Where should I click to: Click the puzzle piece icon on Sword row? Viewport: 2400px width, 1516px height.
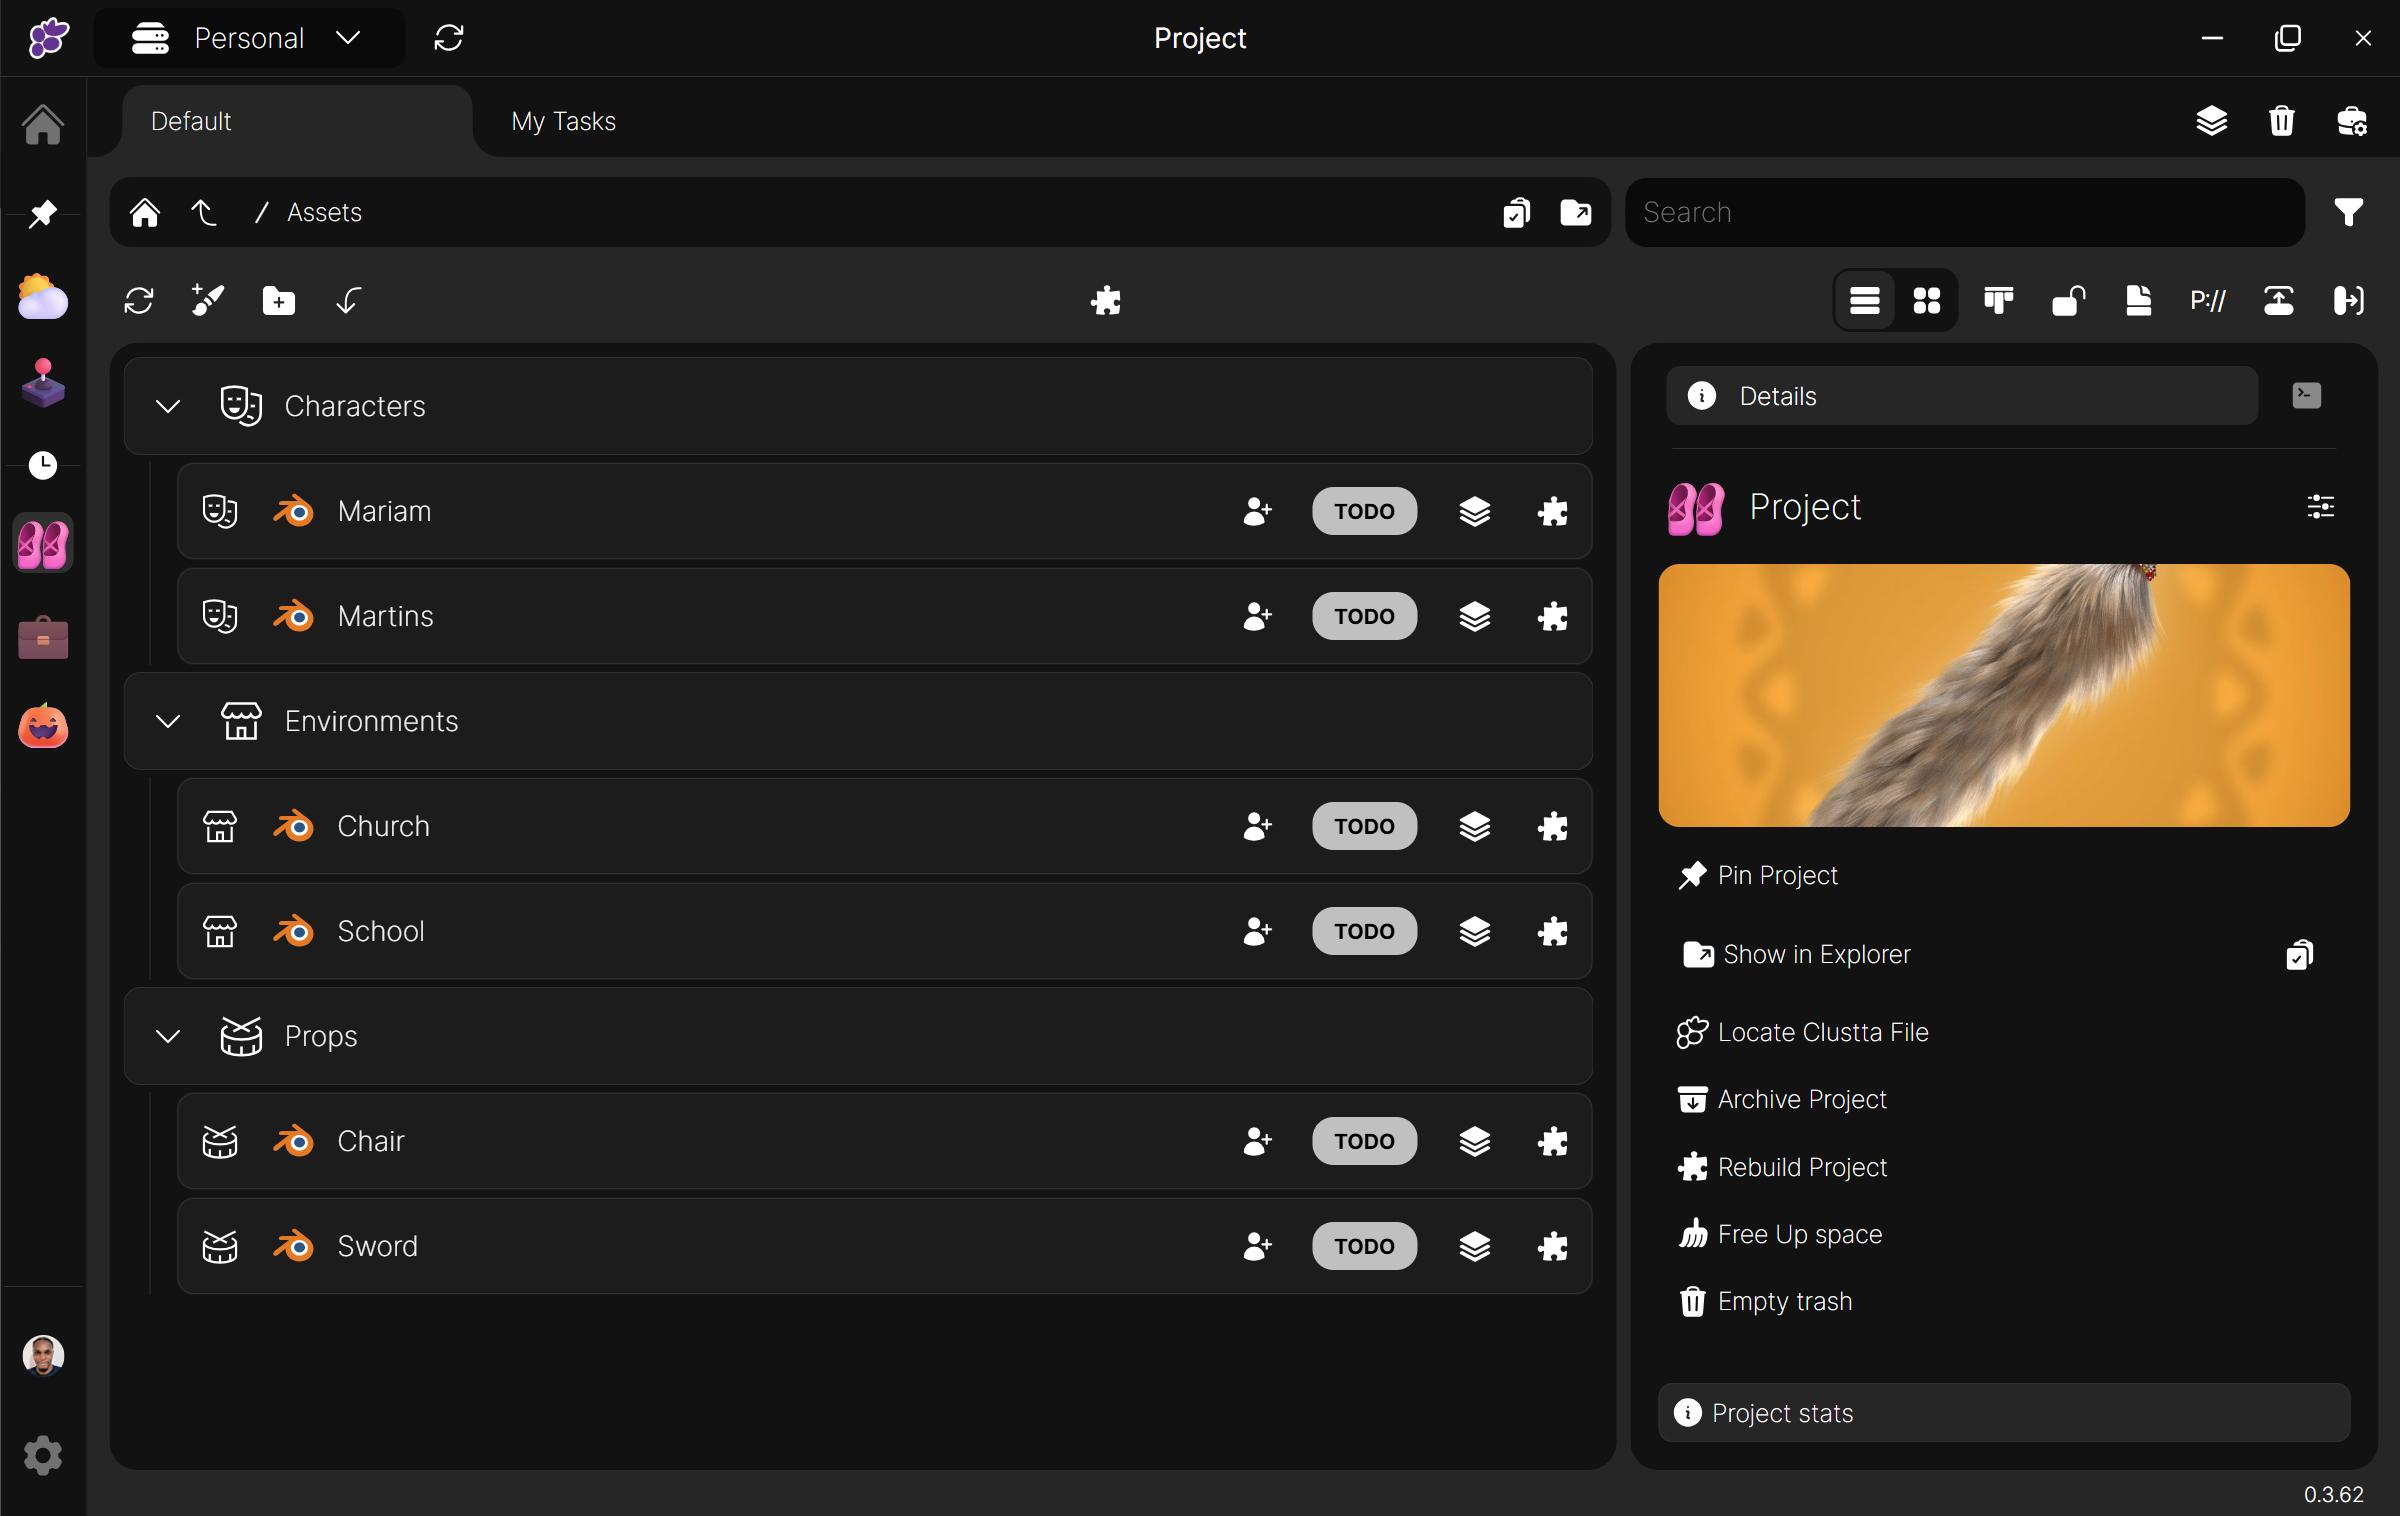tap(1552, 1246)
